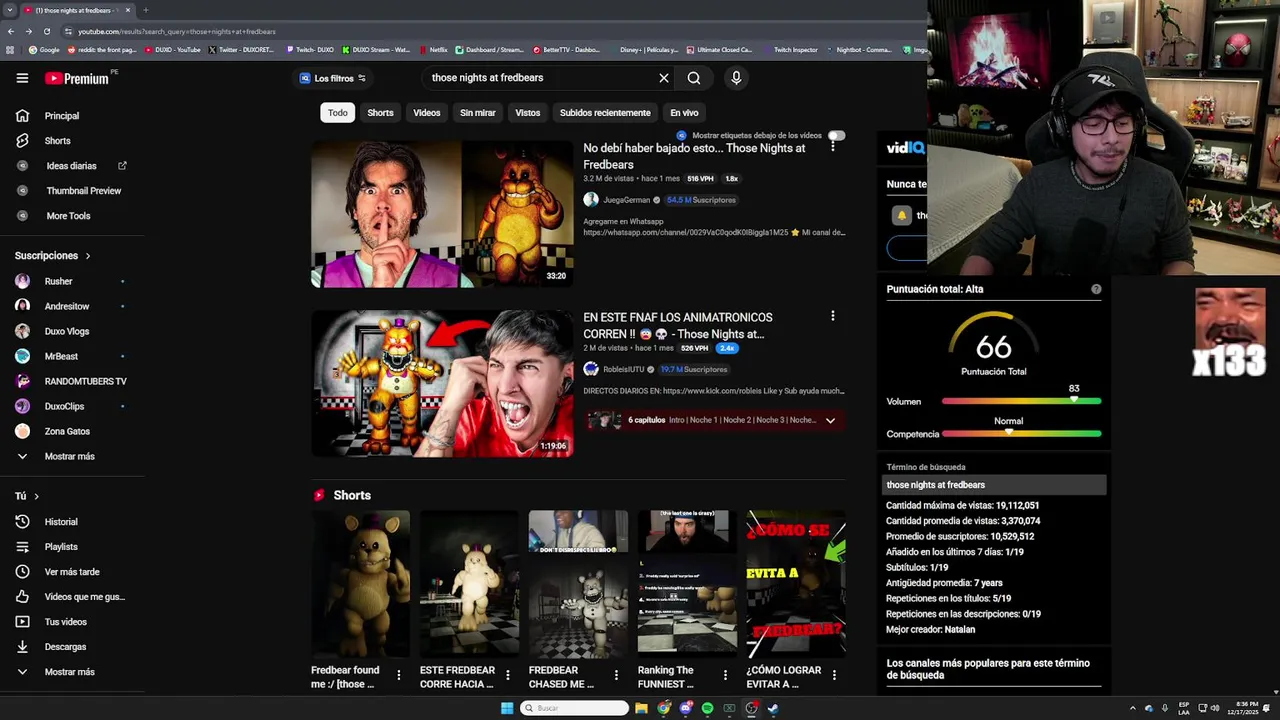Select the 'Subidos recientemente' filter chip
The width and height of the screenshot is (1280, 720).
[605, 113]
